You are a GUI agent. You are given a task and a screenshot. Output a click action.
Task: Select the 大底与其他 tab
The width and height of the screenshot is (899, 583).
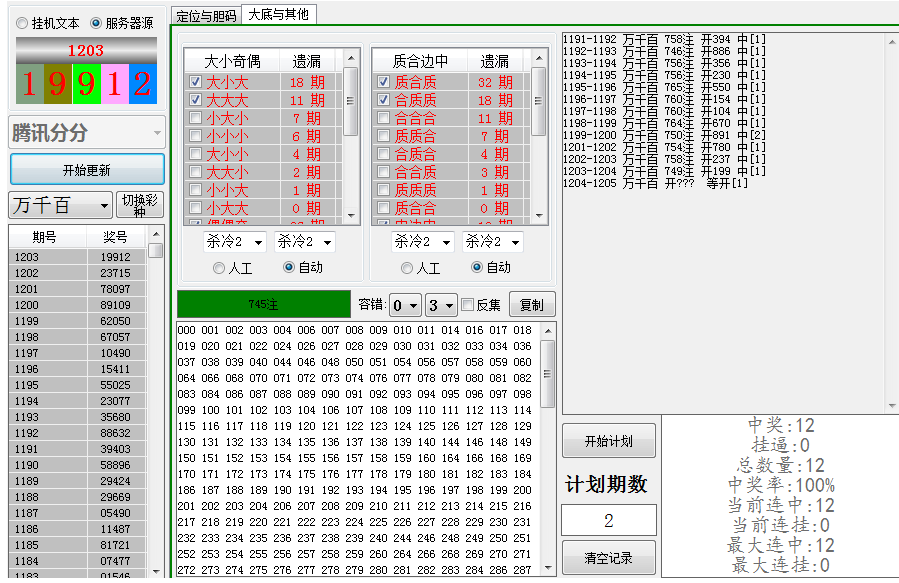(278, 14)
